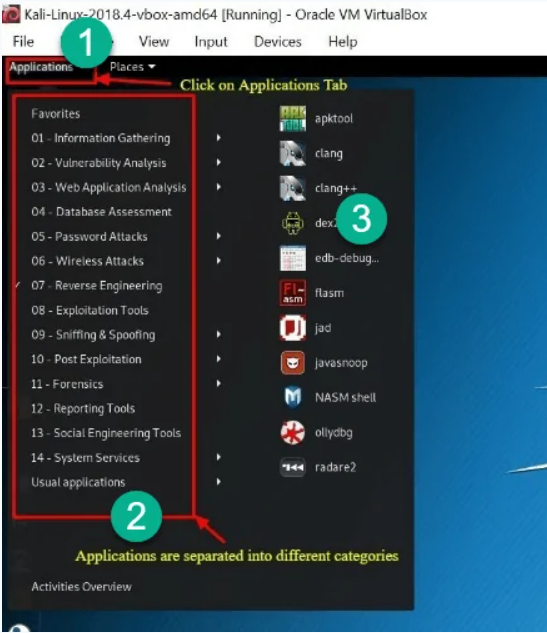The height and width of the screenshot is (633, 547).
Task: Open the ollydbg icon
Action: [293, 432]
